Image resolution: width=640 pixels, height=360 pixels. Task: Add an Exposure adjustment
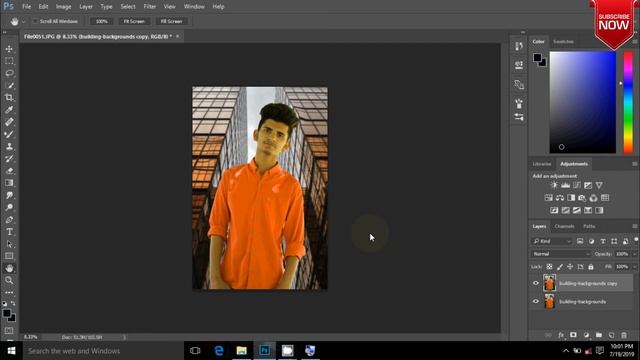(x=588, y=185)
